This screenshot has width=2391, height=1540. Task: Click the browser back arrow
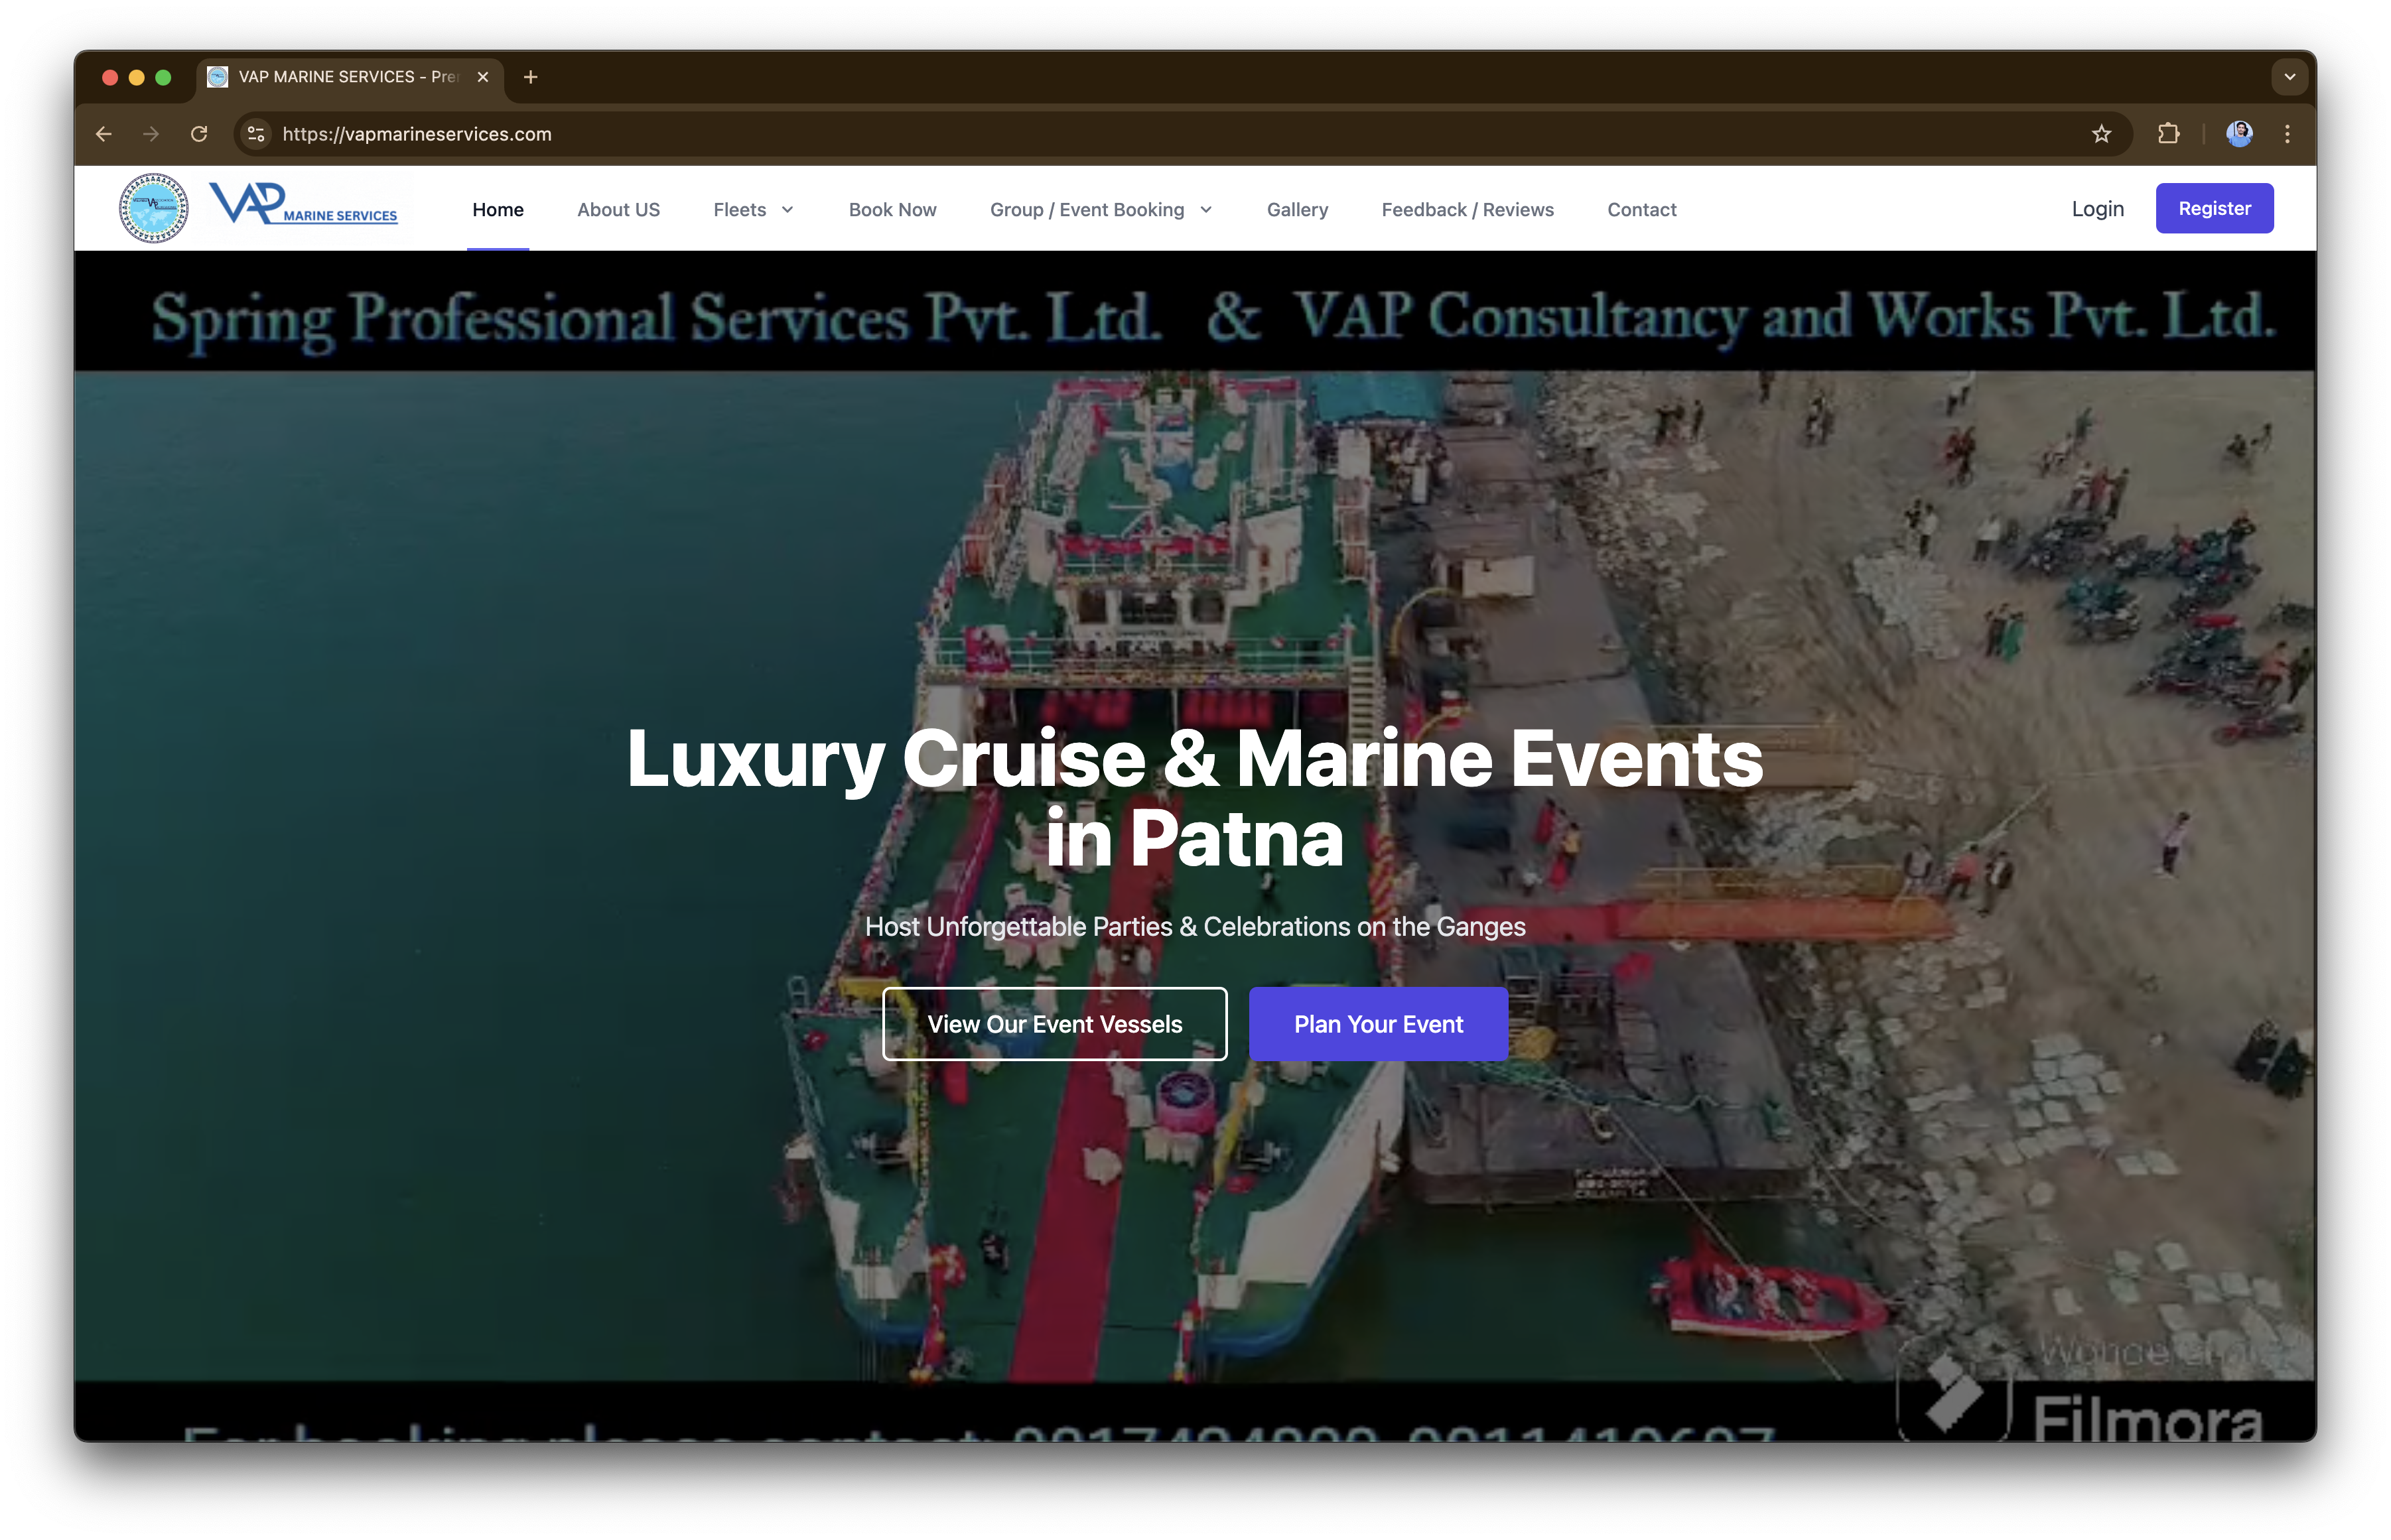pyautogui.click(x=103, y=133)
